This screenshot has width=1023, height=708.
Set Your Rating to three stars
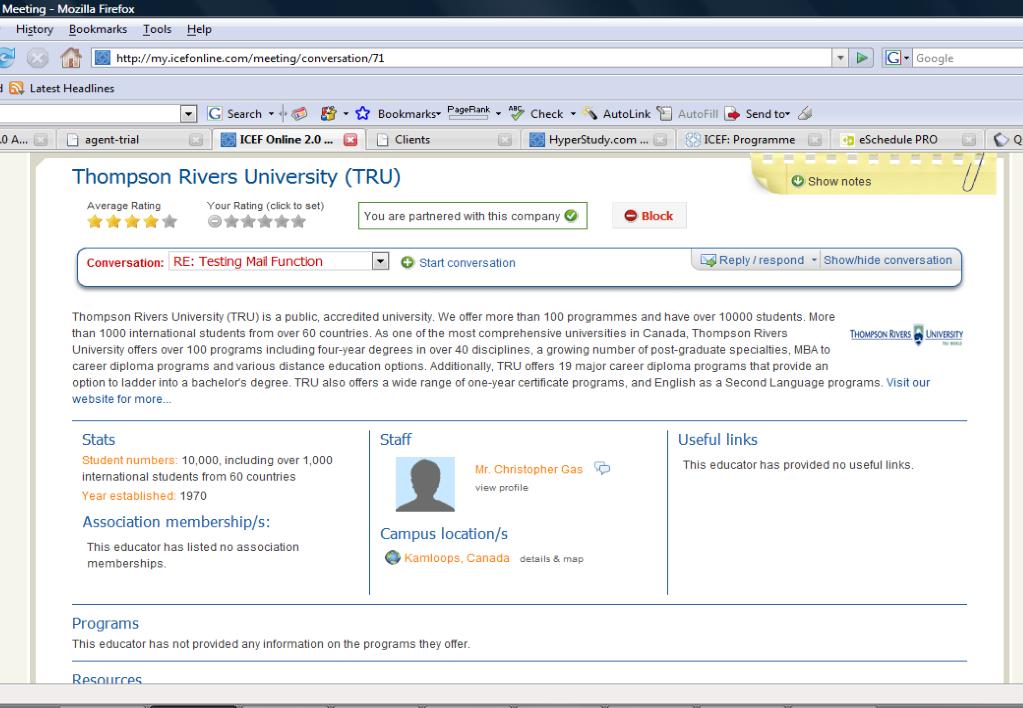tap(265, 221)
